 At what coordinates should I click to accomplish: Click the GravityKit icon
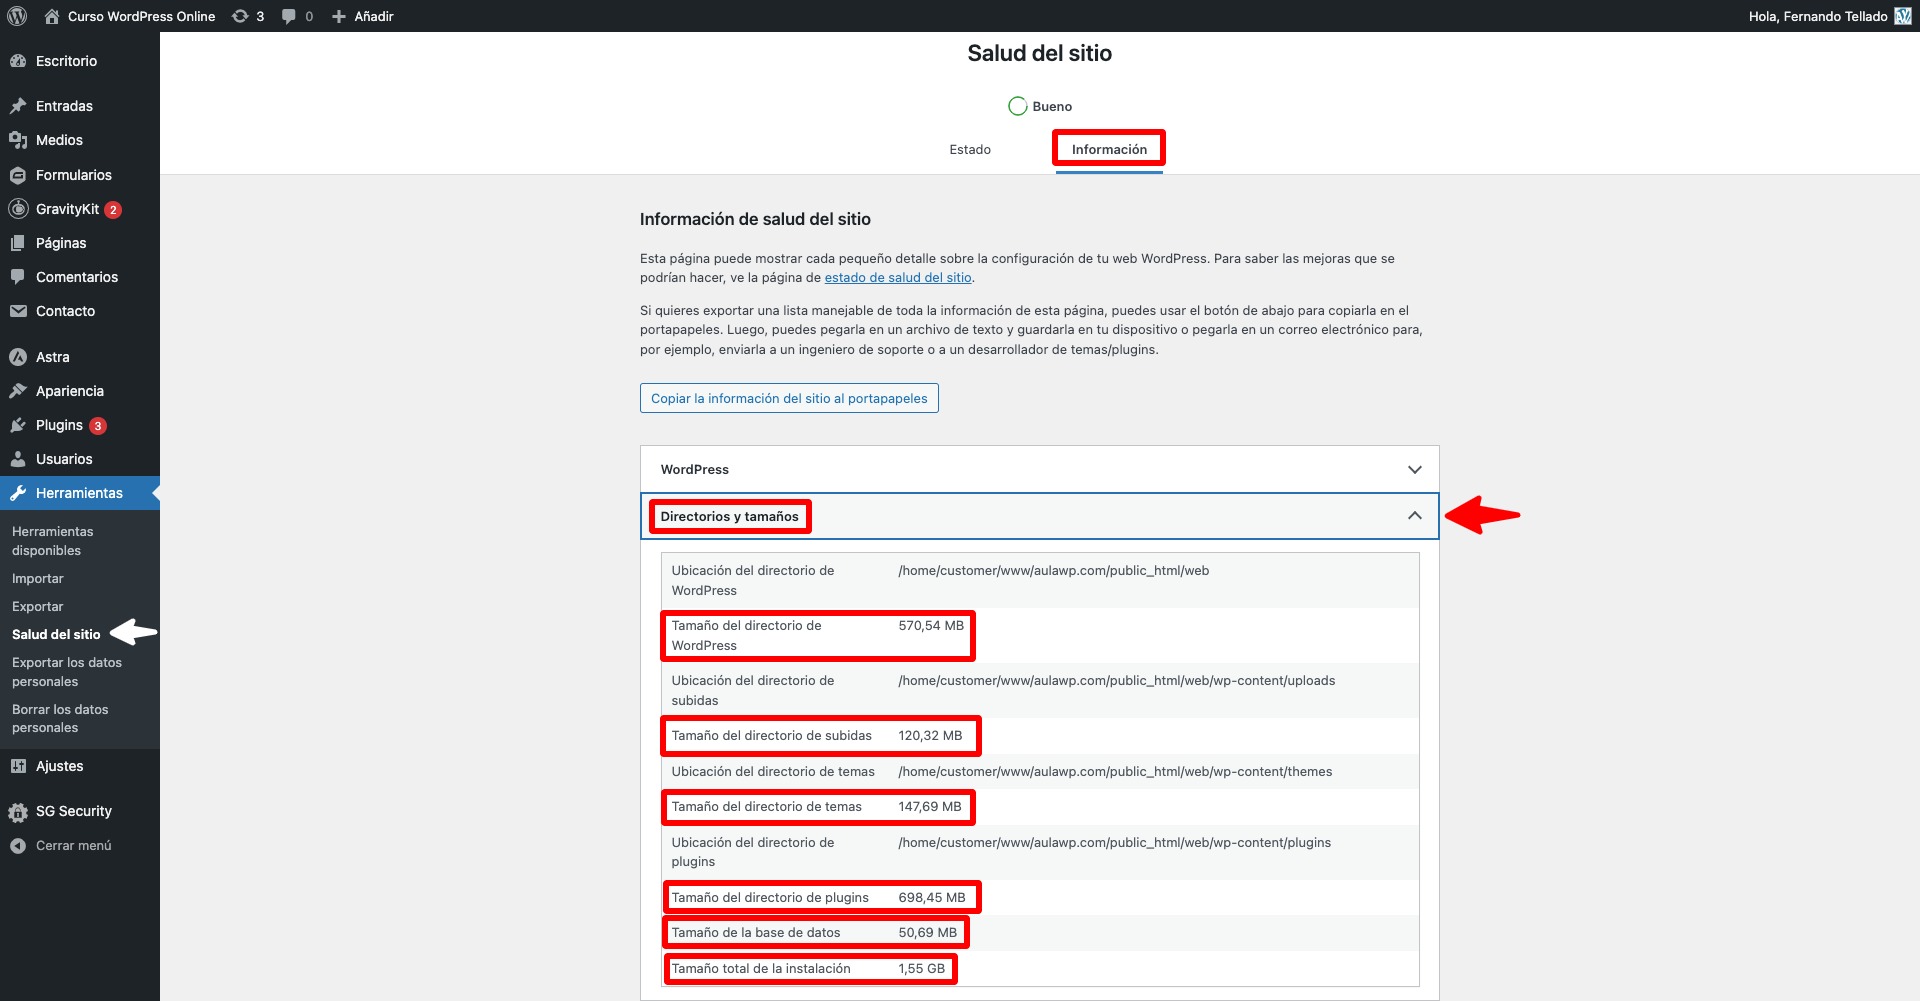(18, 209)
